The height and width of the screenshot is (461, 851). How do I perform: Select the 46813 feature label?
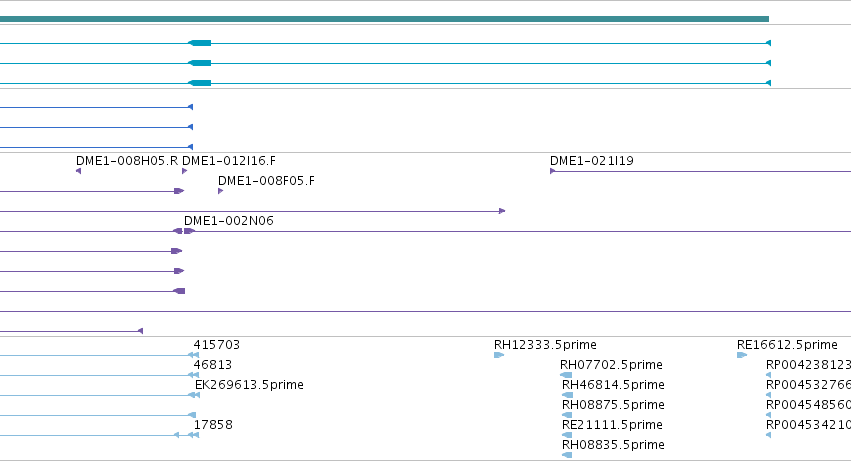213,365
